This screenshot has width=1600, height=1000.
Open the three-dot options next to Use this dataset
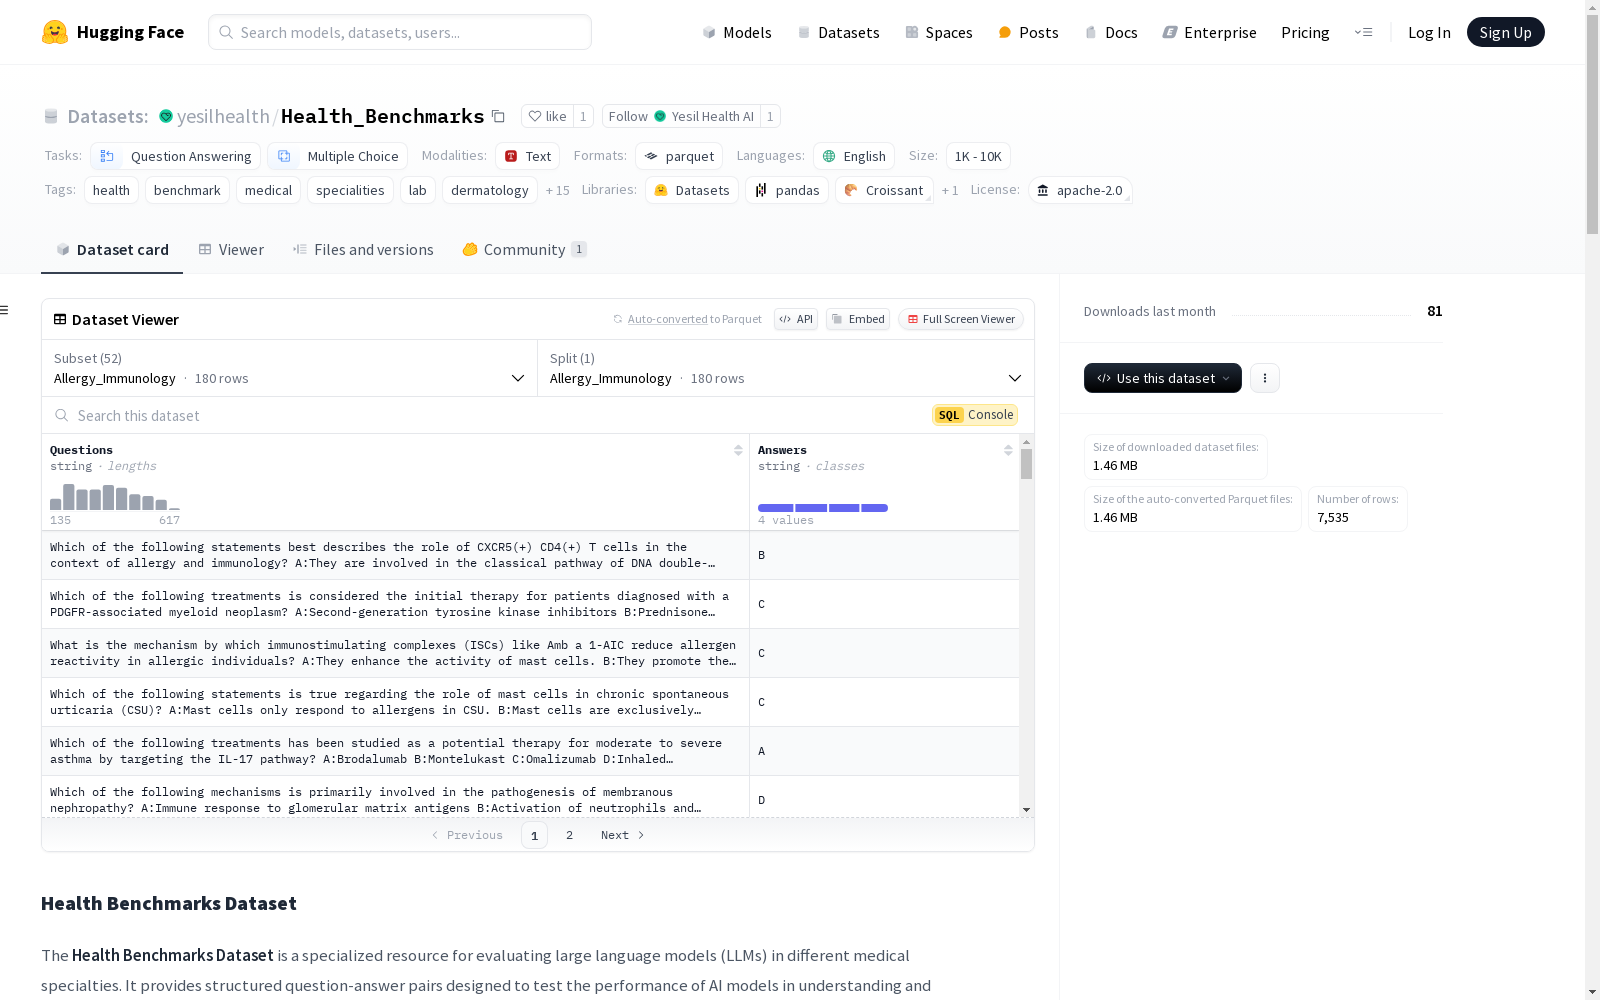(x=1265, y=378)
